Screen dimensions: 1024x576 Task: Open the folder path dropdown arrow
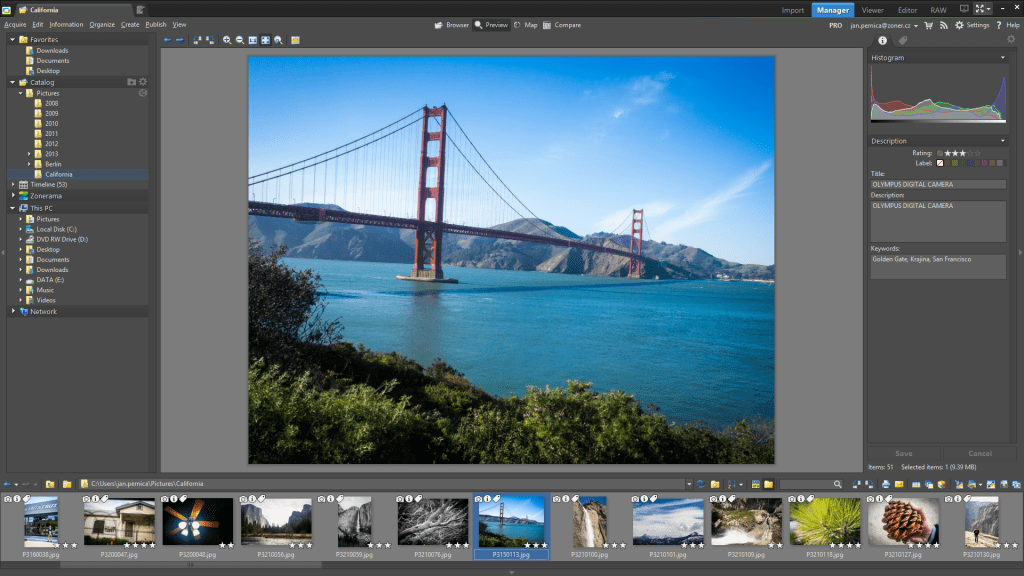688,484
